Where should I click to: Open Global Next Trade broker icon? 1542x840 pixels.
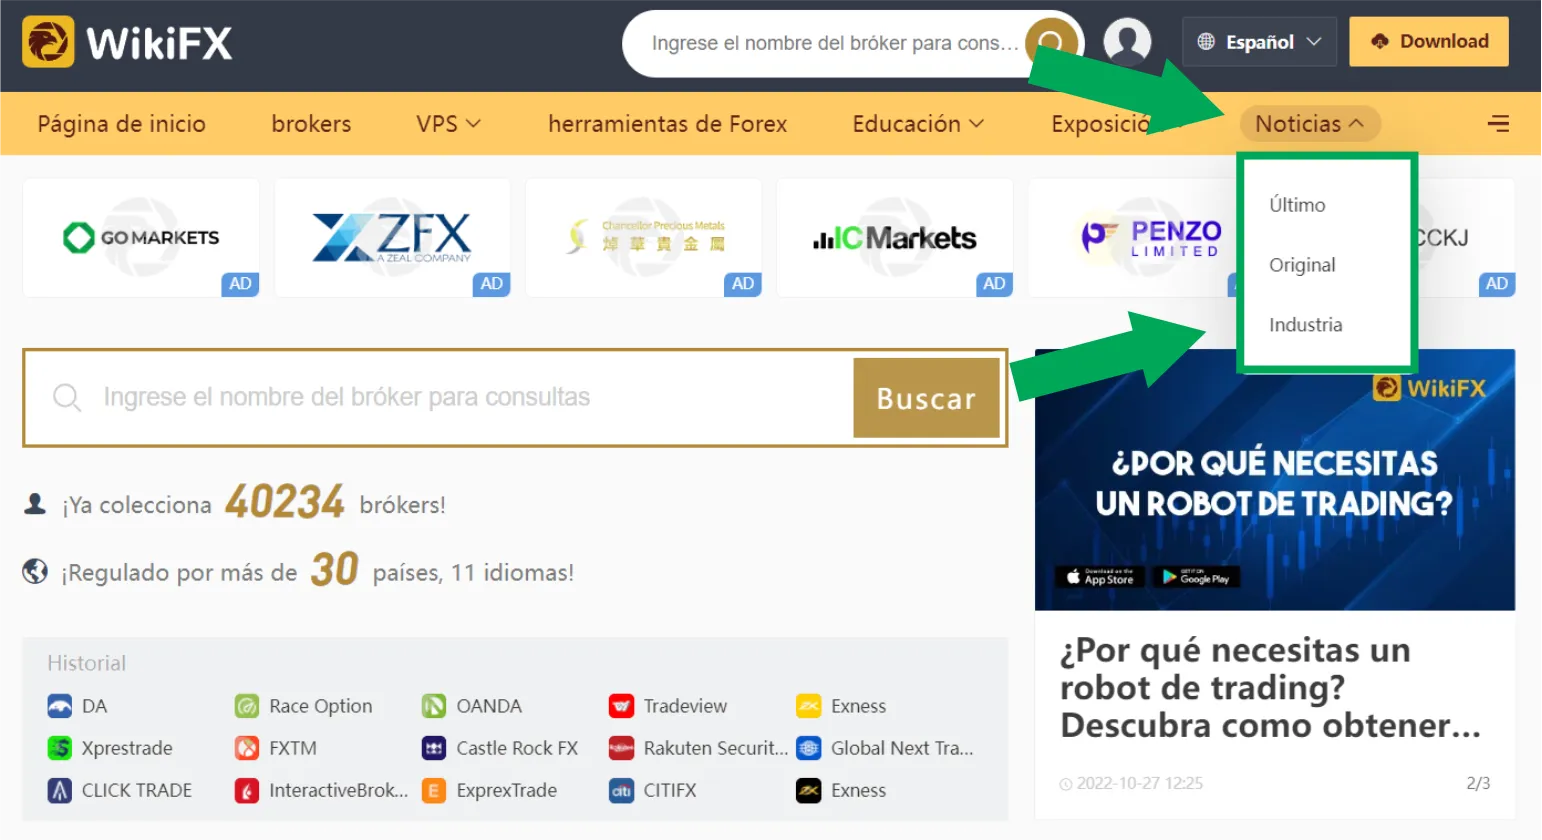(x=808, y=748)
